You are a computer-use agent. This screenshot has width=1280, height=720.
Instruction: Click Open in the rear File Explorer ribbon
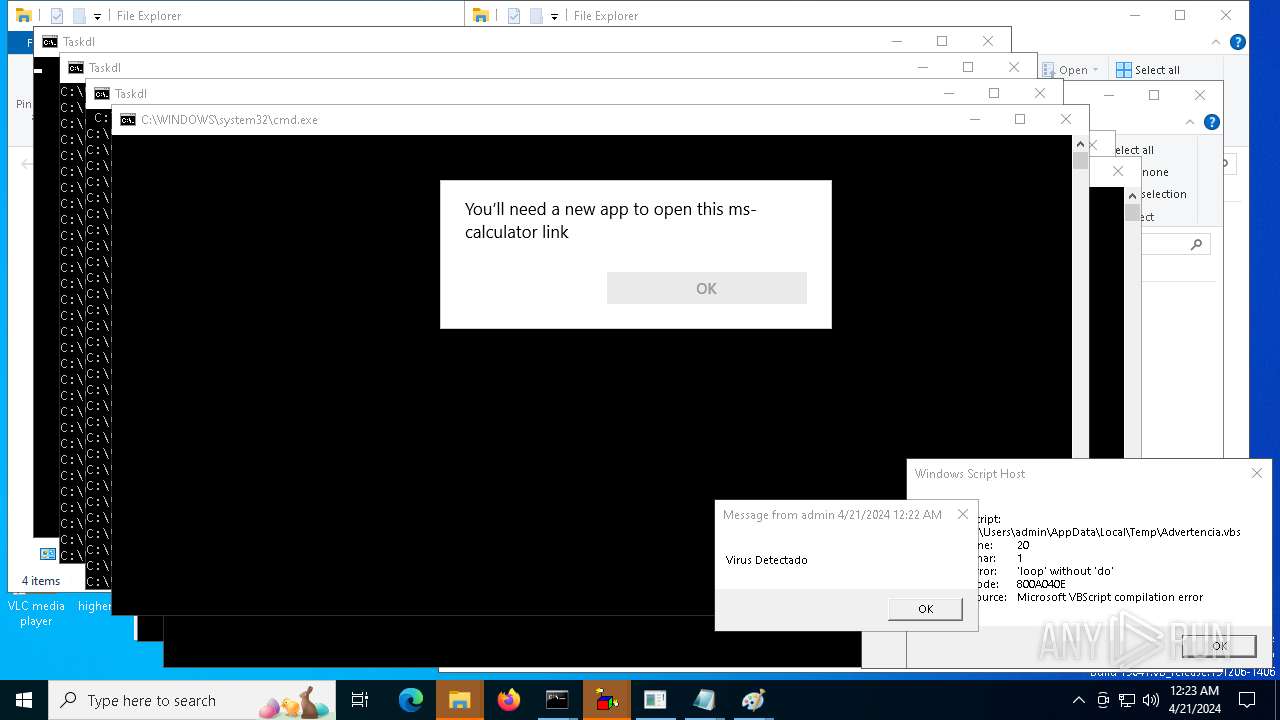coord(1065,70)
